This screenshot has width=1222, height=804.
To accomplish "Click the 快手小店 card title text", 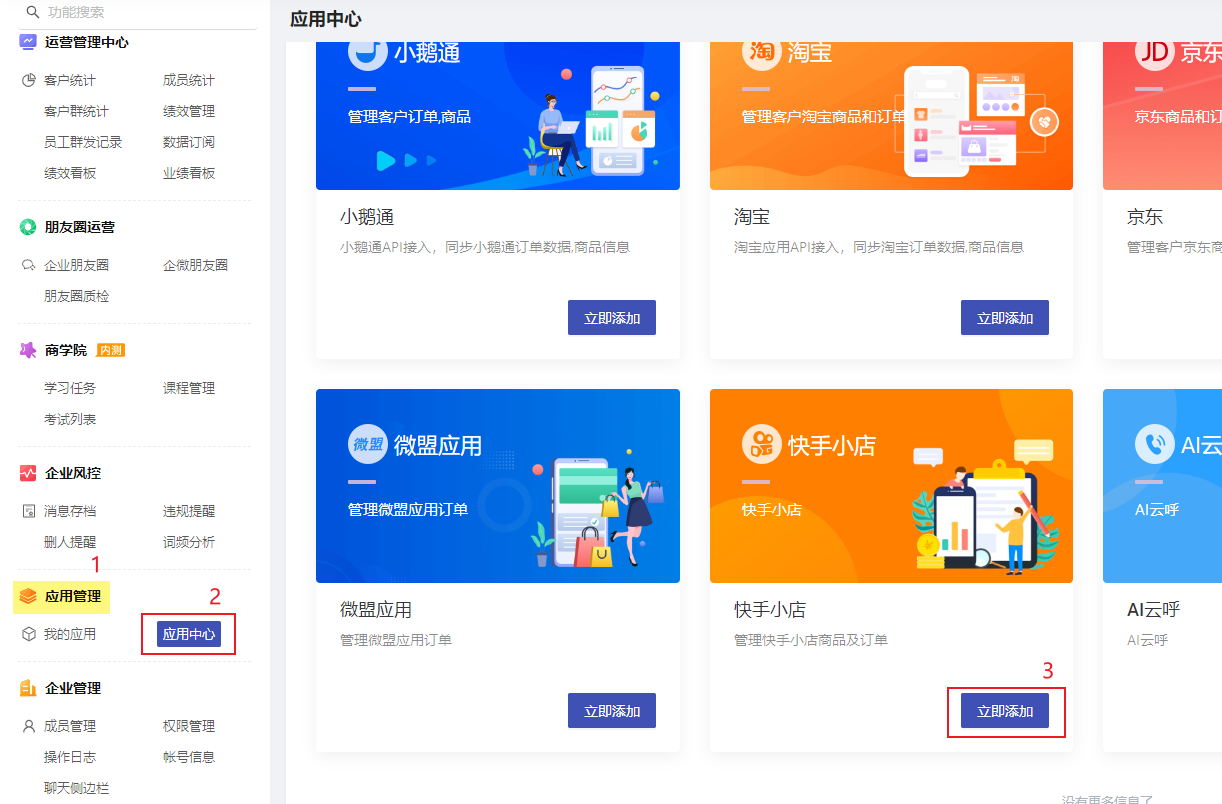I will click(x=770, y=610).
